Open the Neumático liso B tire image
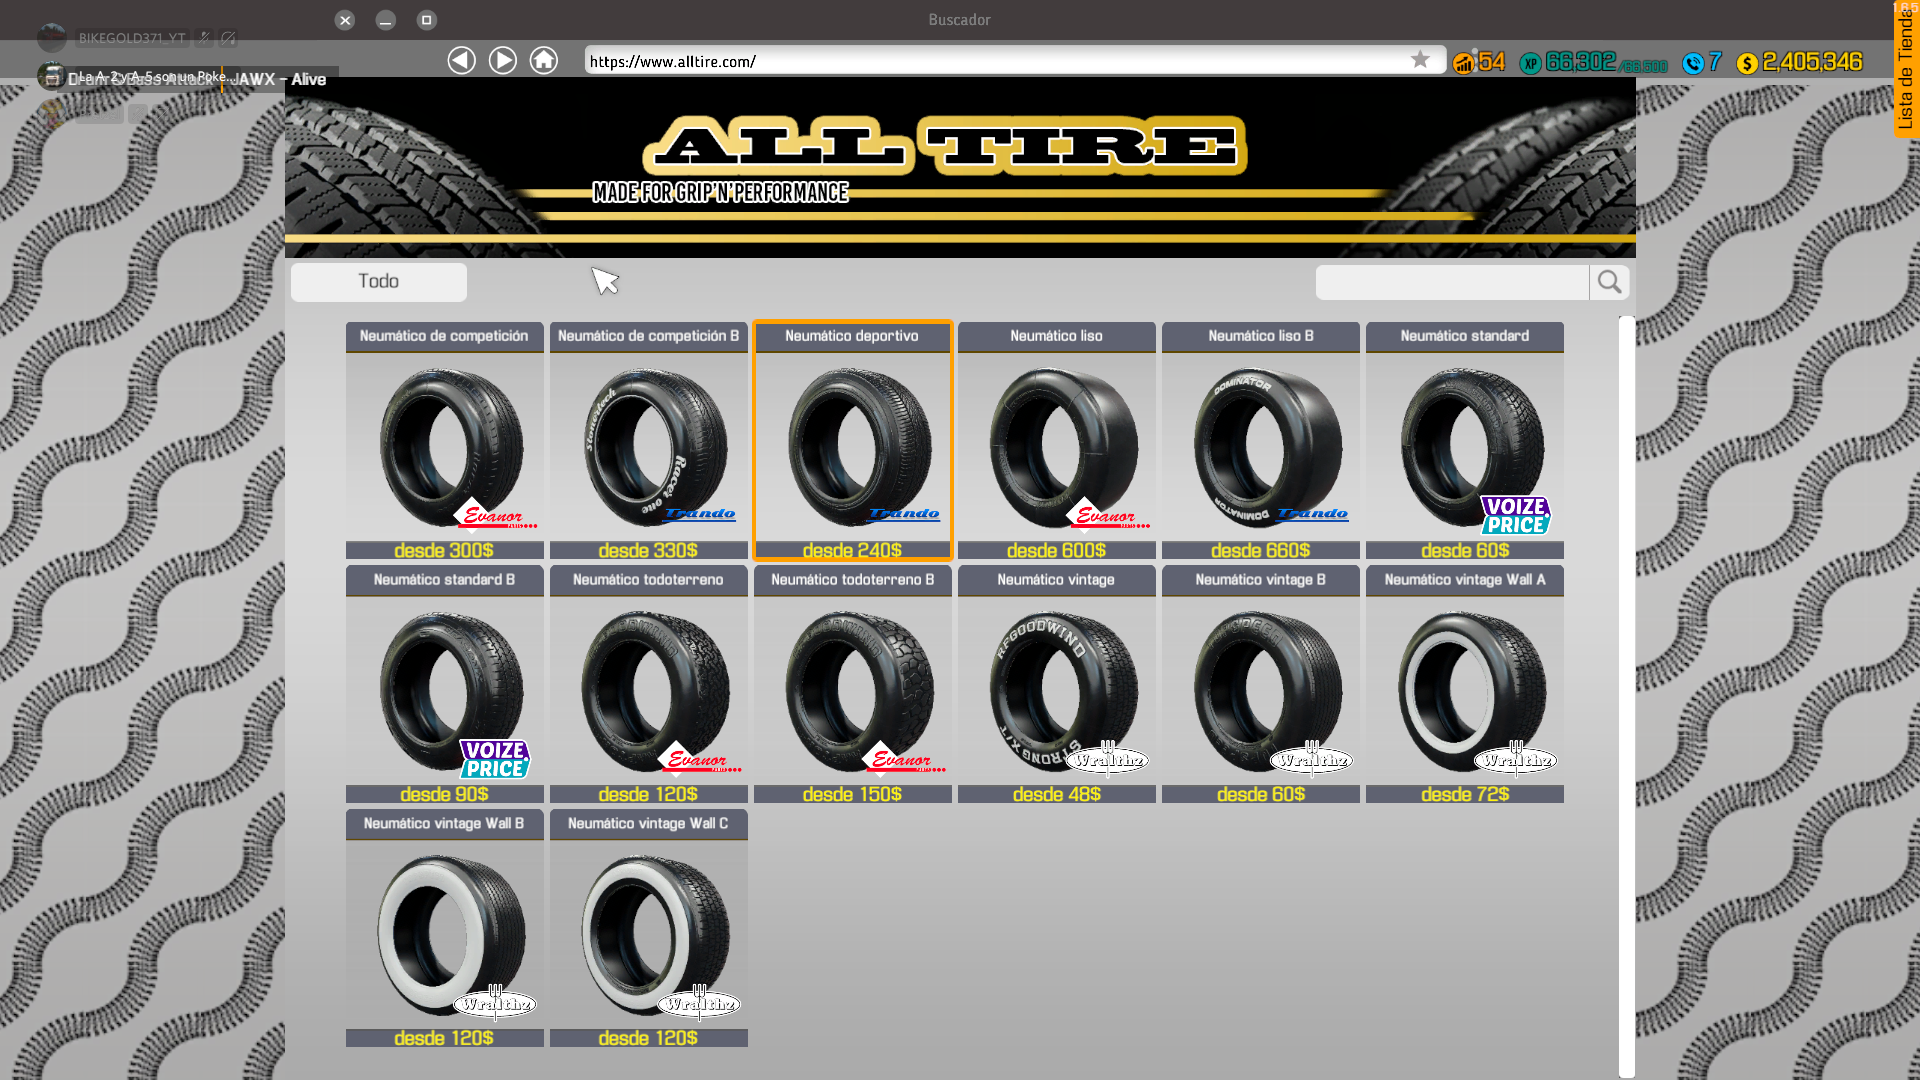The width and height of the screenshot is (1920, 1080). [x=1261, y=447]
